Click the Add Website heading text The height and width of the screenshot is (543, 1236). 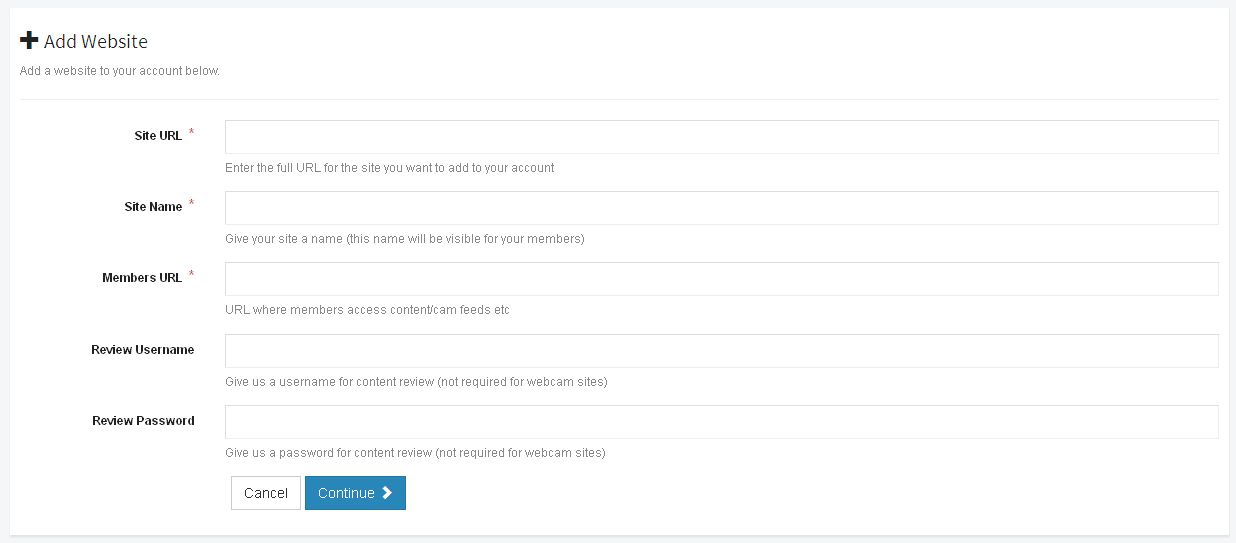coord(96,42)
